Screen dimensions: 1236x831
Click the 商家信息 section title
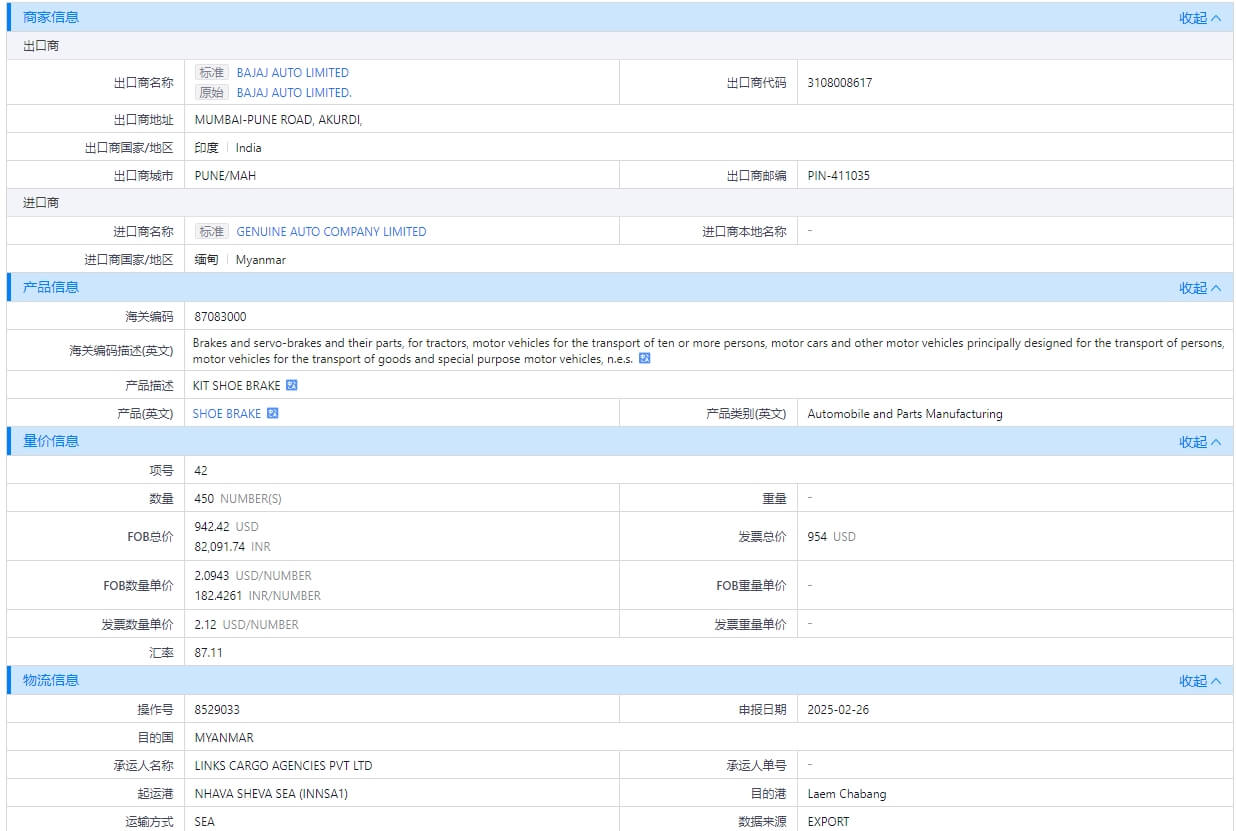click(51, 17)
